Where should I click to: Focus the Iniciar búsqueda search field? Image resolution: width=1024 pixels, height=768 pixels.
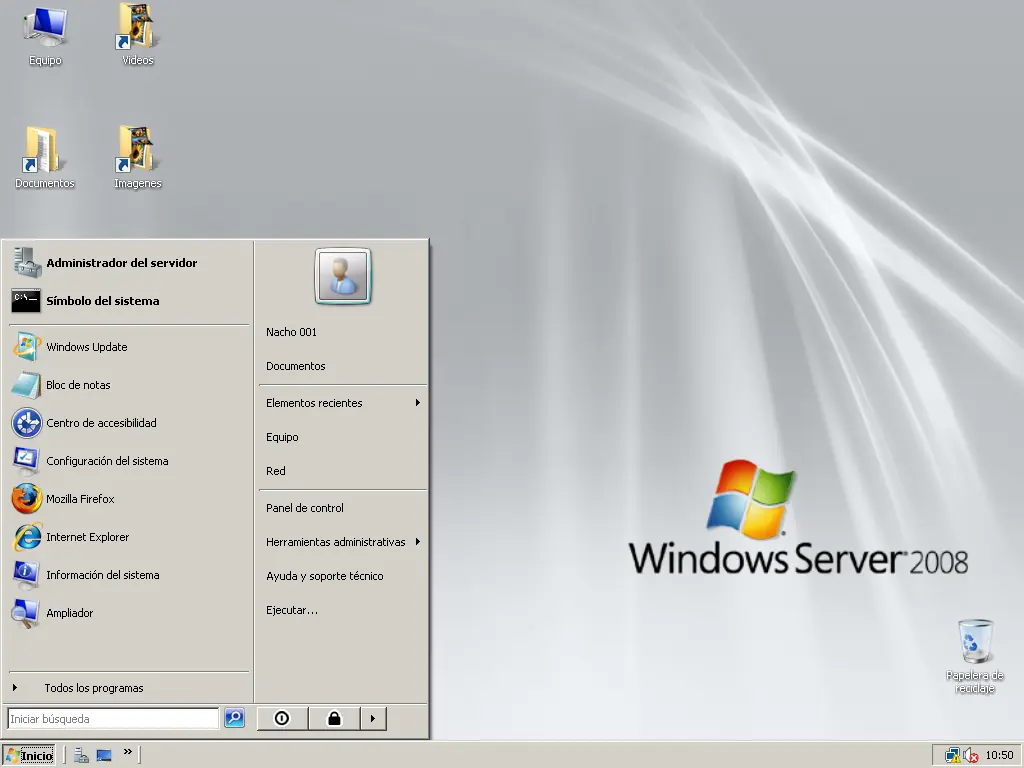(113, 718)
